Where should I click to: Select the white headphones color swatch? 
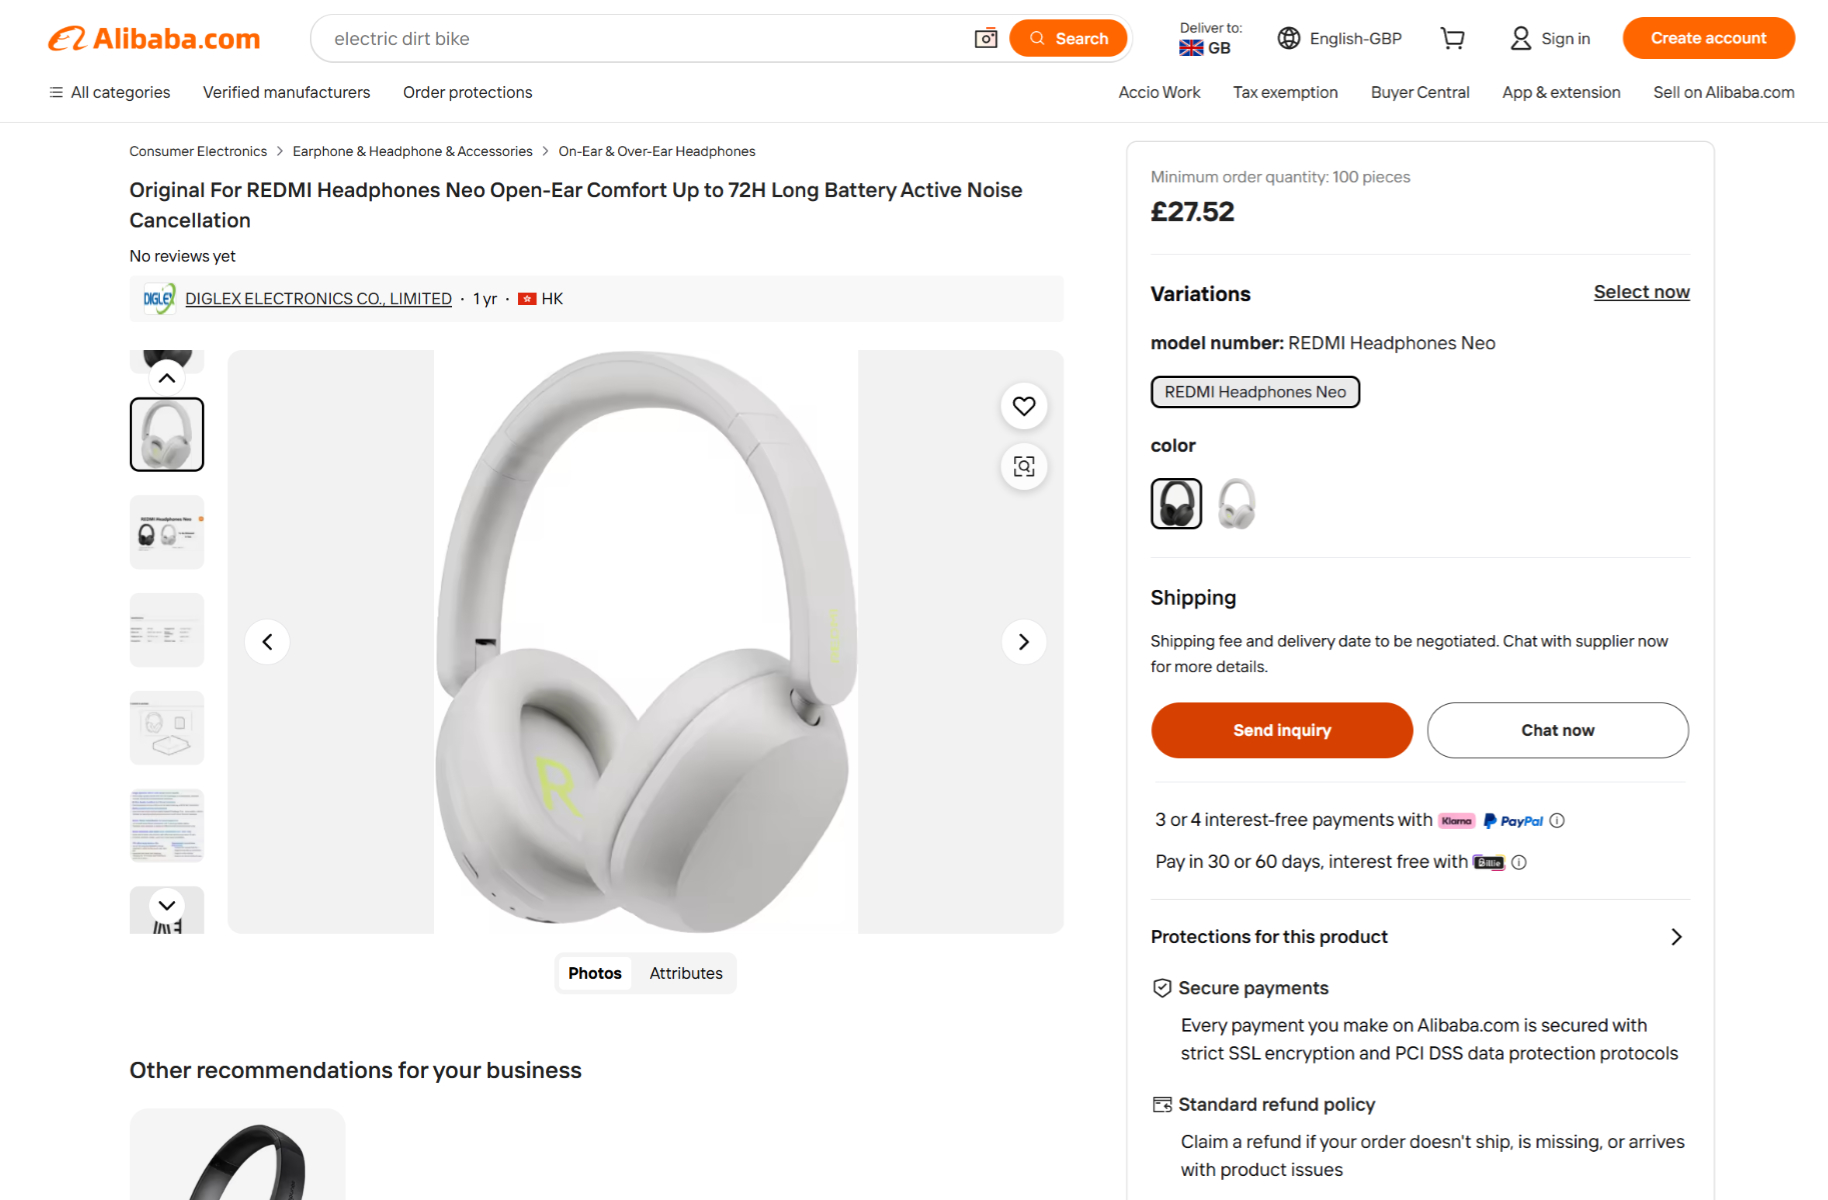(x=1236, y=503)
